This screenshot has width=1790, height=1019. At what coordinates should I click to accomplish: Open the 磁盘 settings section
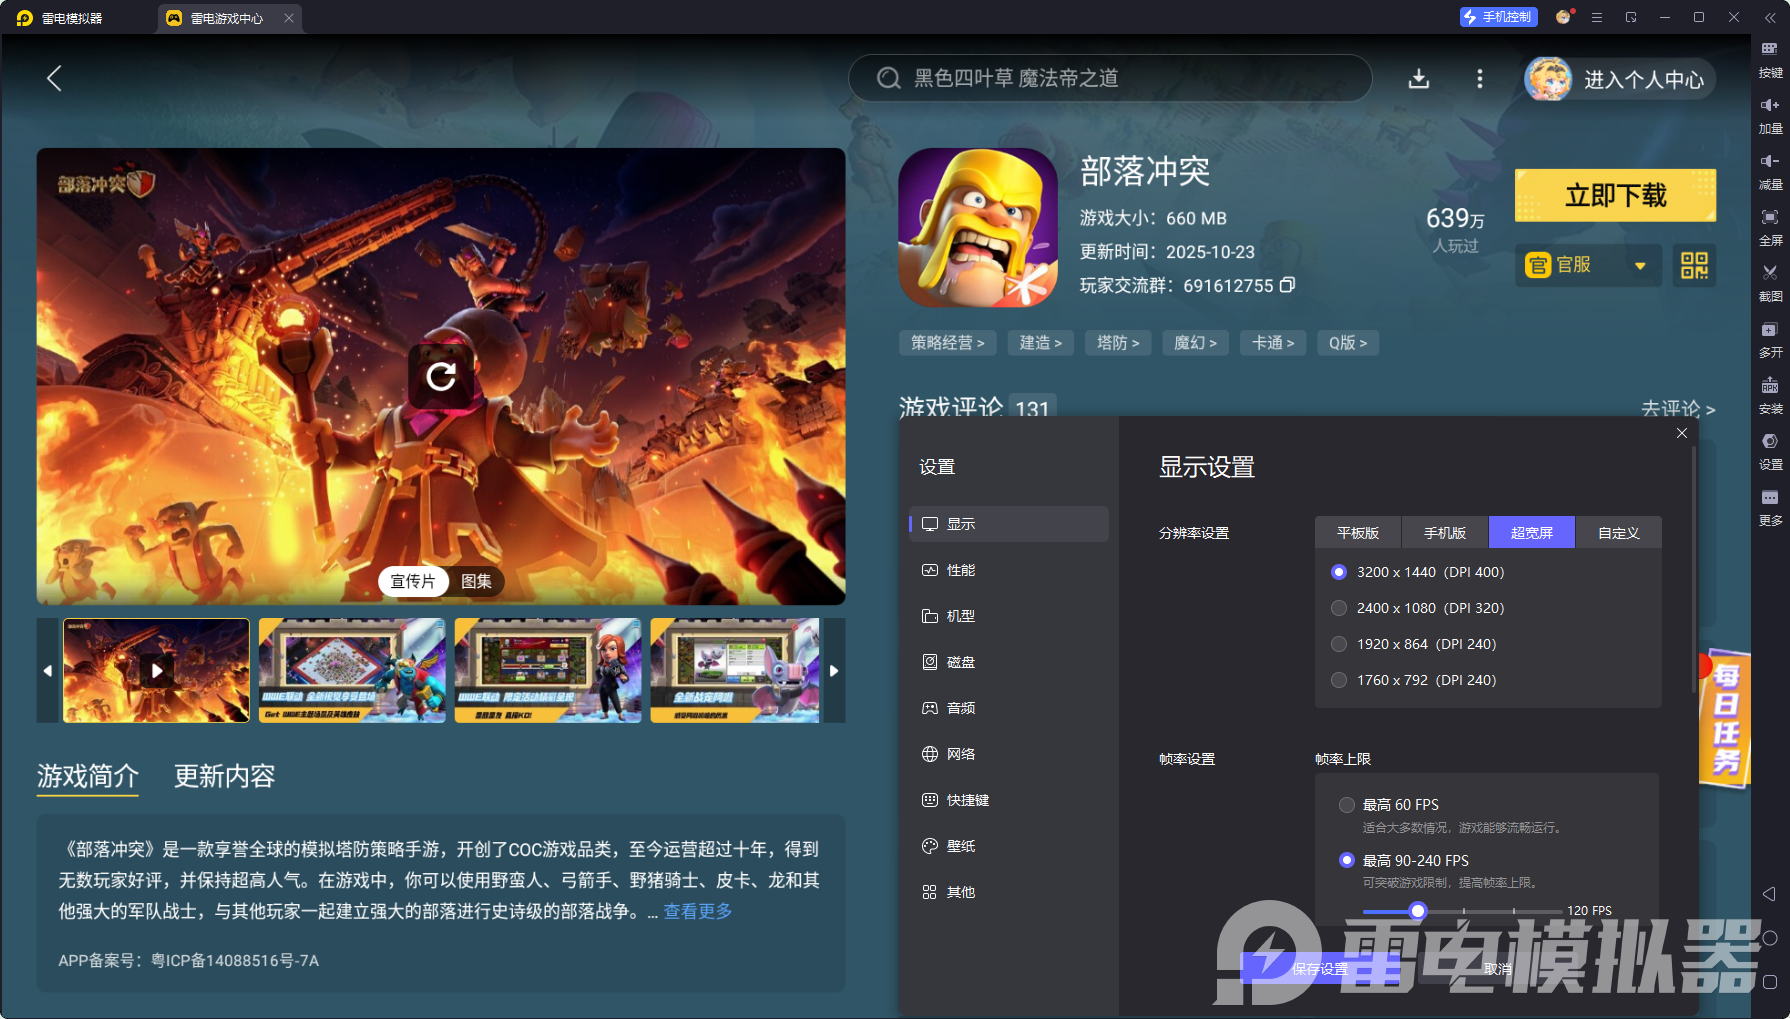tap(1008, 662)
